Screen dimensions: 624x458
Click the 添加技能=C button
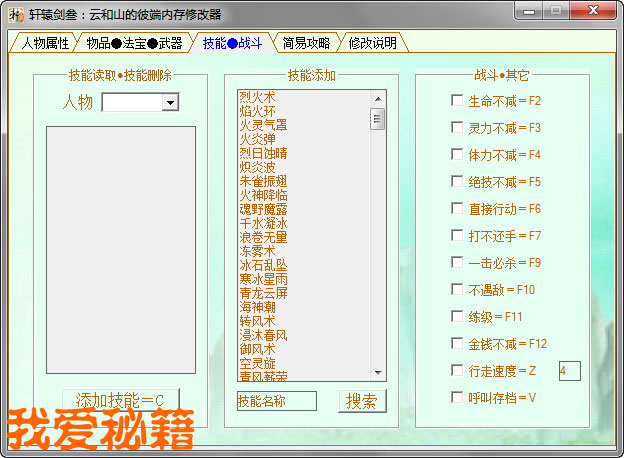120,401
